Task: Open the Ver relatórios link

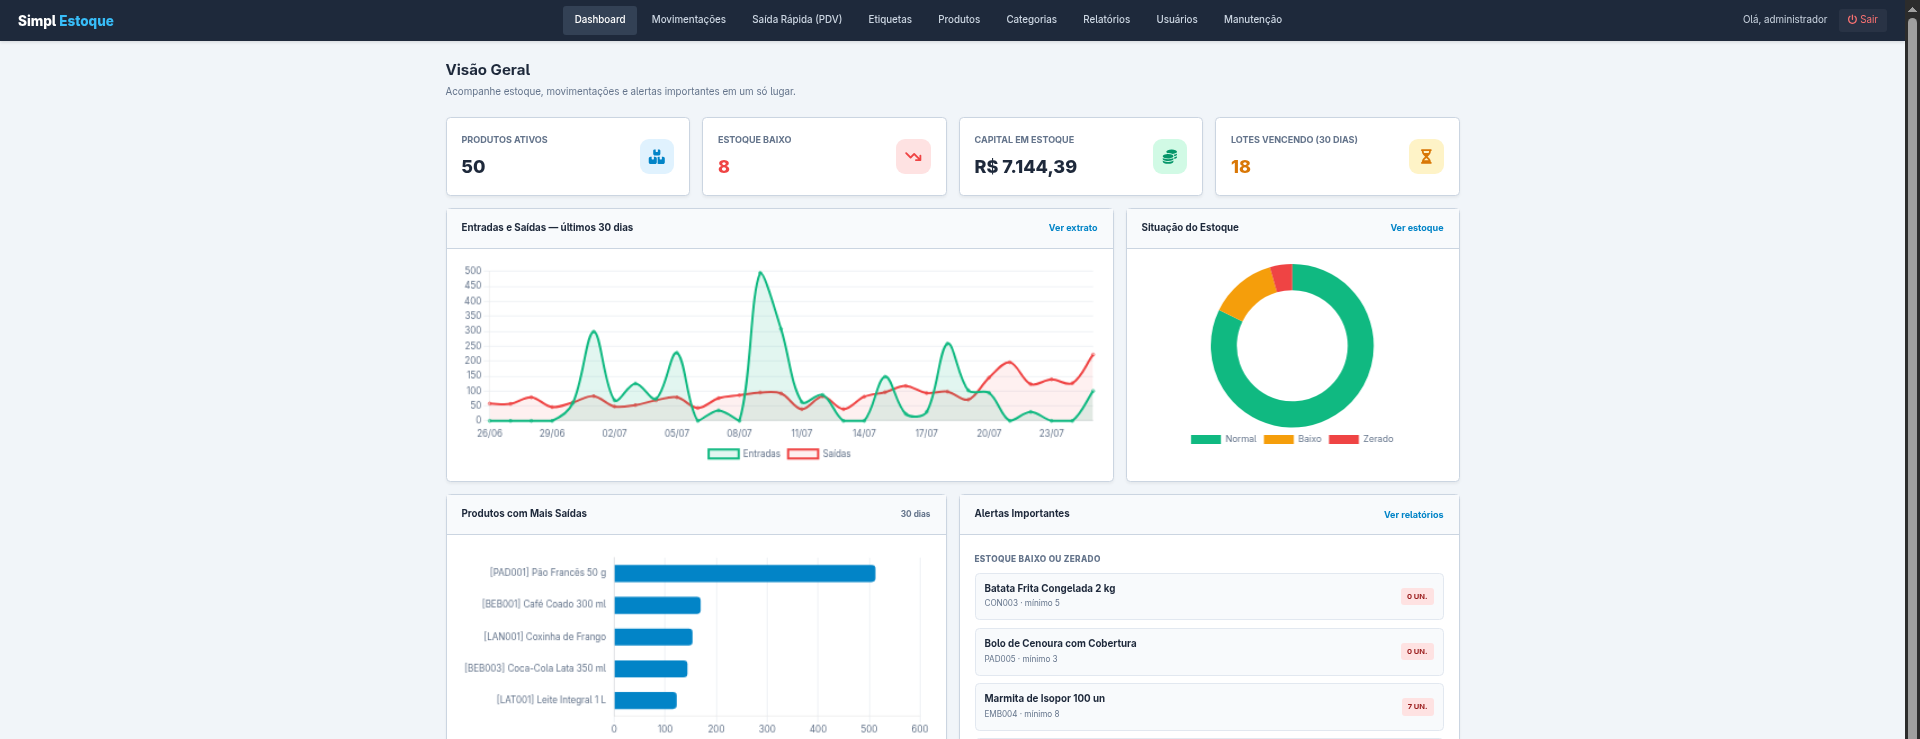Action: click(x=1414, y=515)
